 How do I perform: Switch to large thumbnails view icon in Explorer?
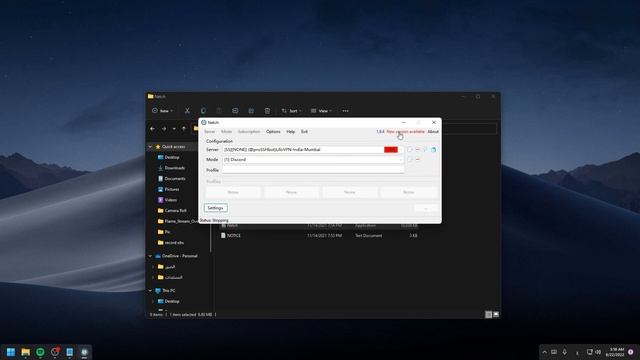(x=496, y=314)
